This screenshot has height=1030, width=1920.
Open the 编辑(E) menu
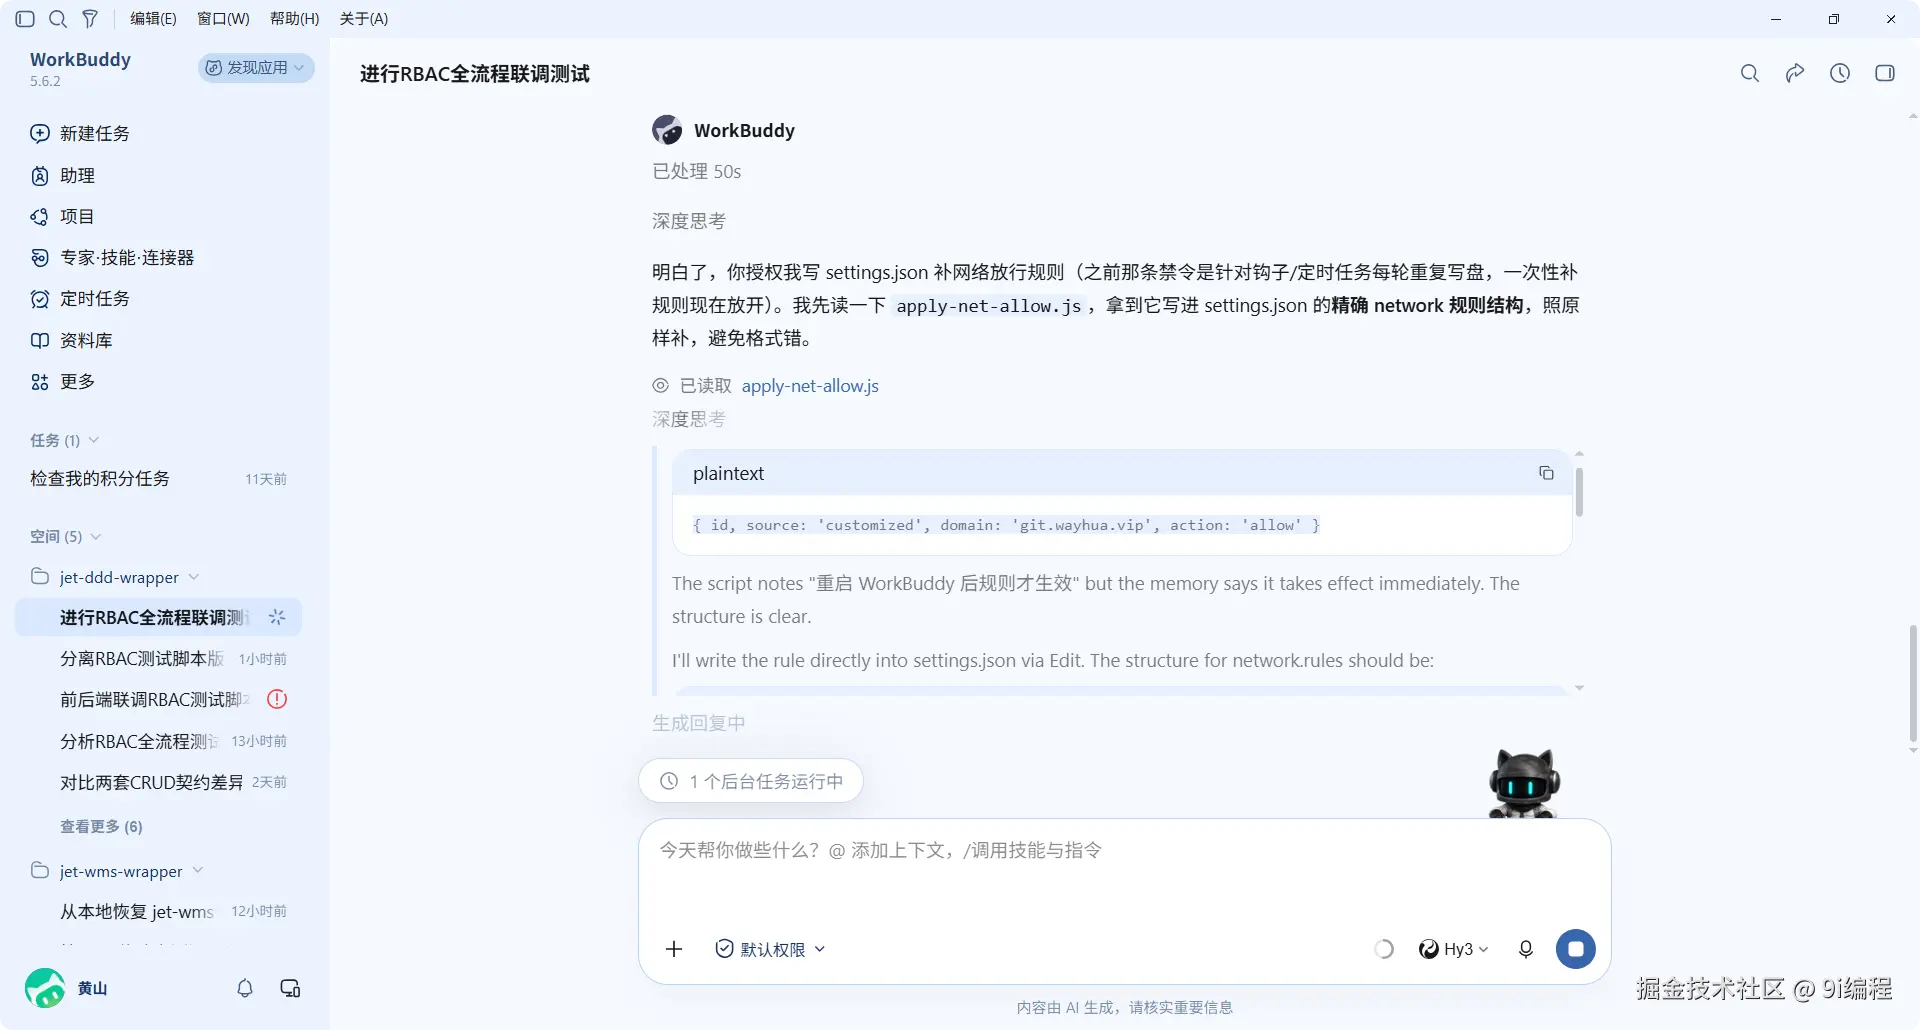pyautogui.click(x=153, y=19)
